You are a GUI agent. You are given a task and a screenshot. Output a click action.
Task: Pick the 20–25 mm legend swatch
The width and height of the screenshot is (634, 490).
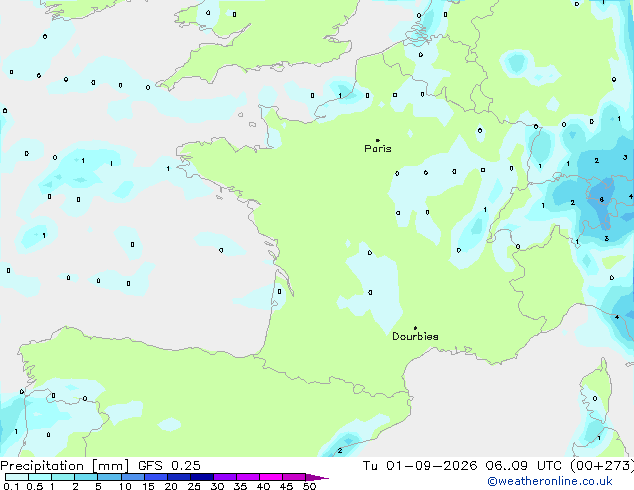click(x=178, y=477)
